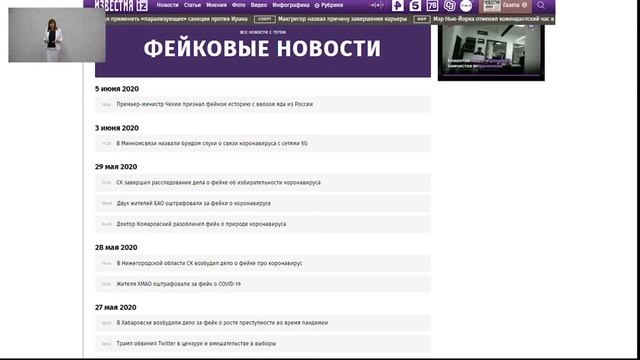Open article about Доктор Комаровский debunking fake
Viewport: 640px width, 360px height.
[263, 224]
